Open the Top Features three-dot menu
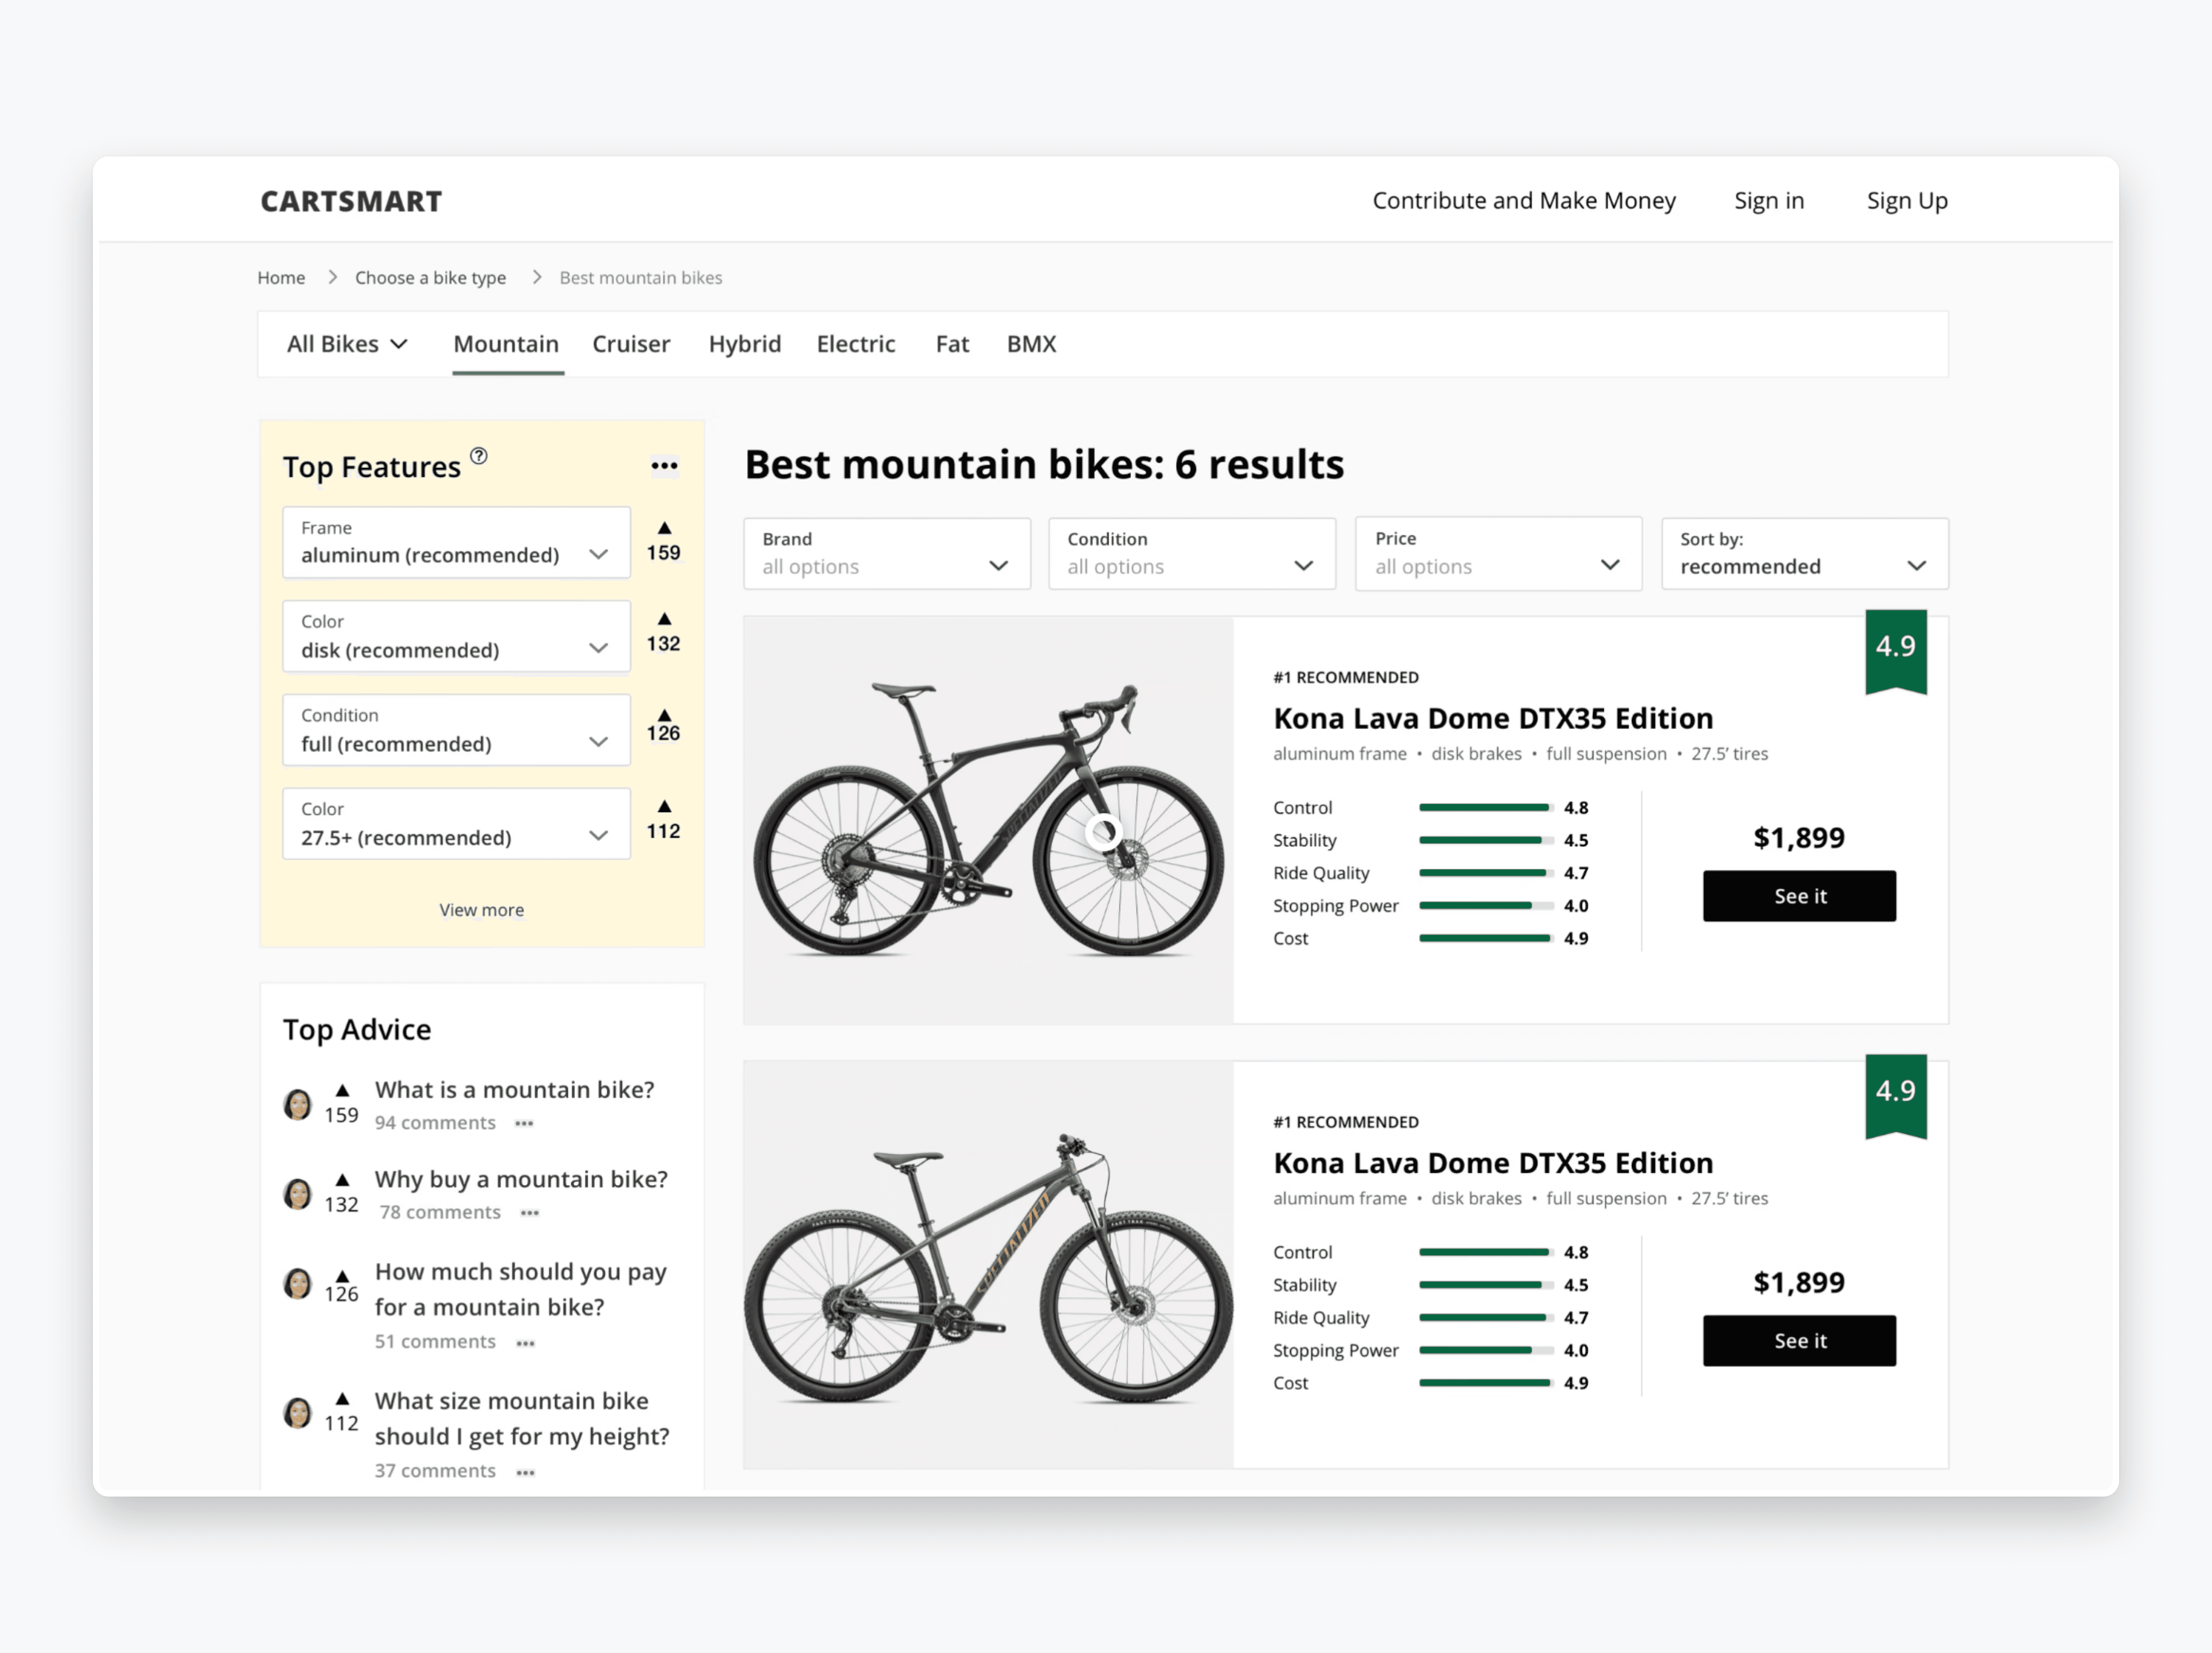This screenshot has height=1653, width=2212. [x=664, y=466]
